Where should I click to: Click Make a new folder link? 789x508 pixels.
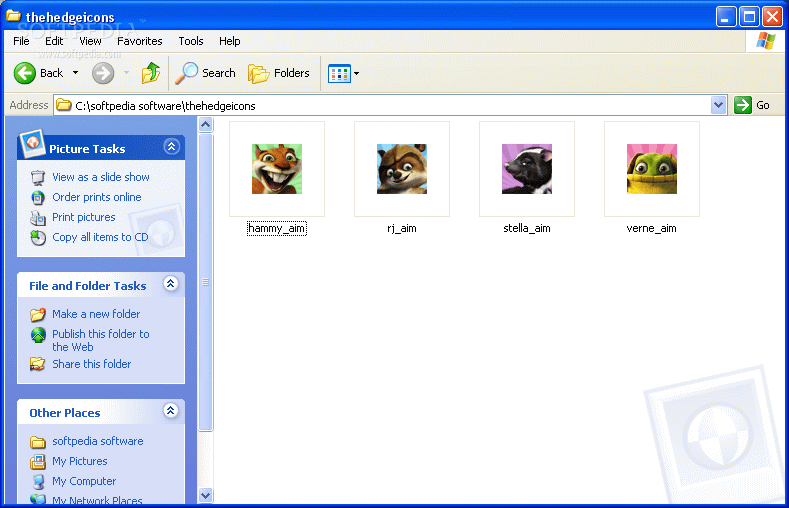click(x=96, y=314)
